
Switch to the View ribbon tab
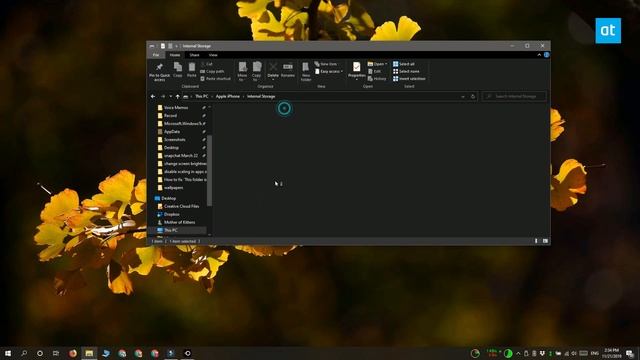click(x=213, y=55)
